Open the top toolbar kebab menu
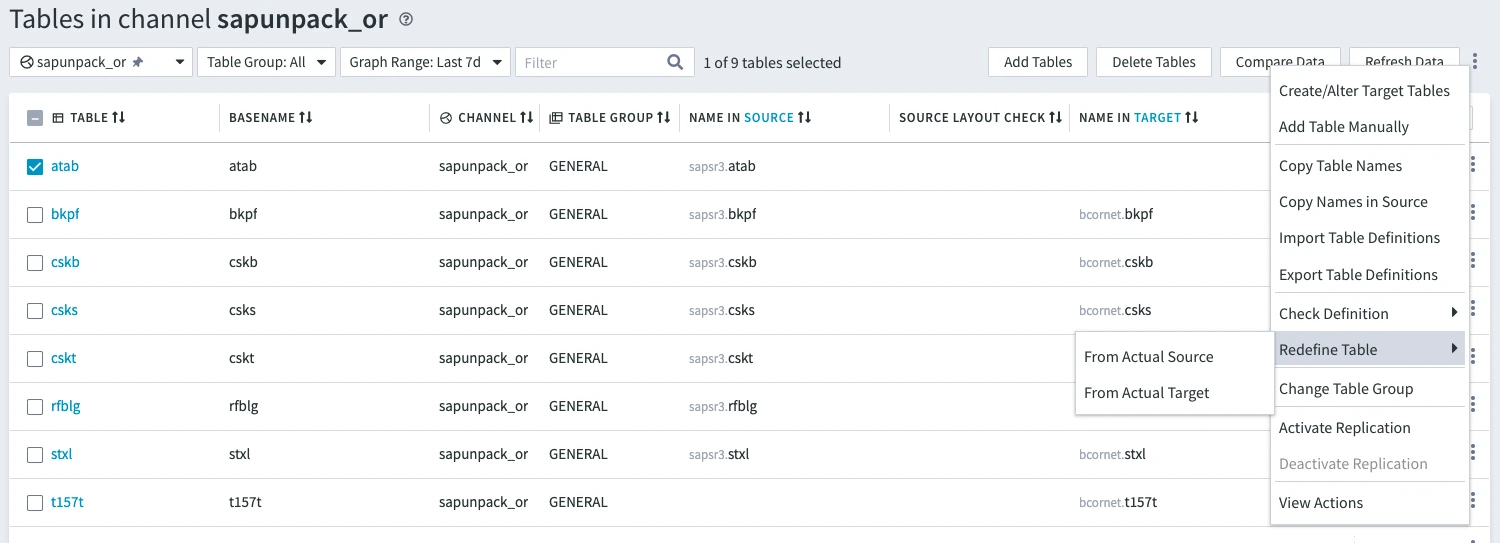 pyautogui.click(x=1474, y=62)
